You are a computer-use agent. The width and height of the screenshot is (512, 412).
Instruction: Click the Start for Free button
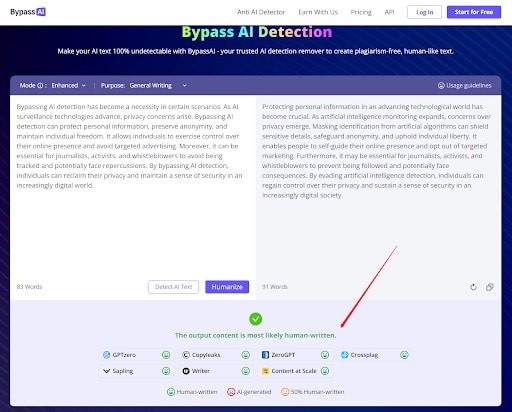[x=474, y=12]
